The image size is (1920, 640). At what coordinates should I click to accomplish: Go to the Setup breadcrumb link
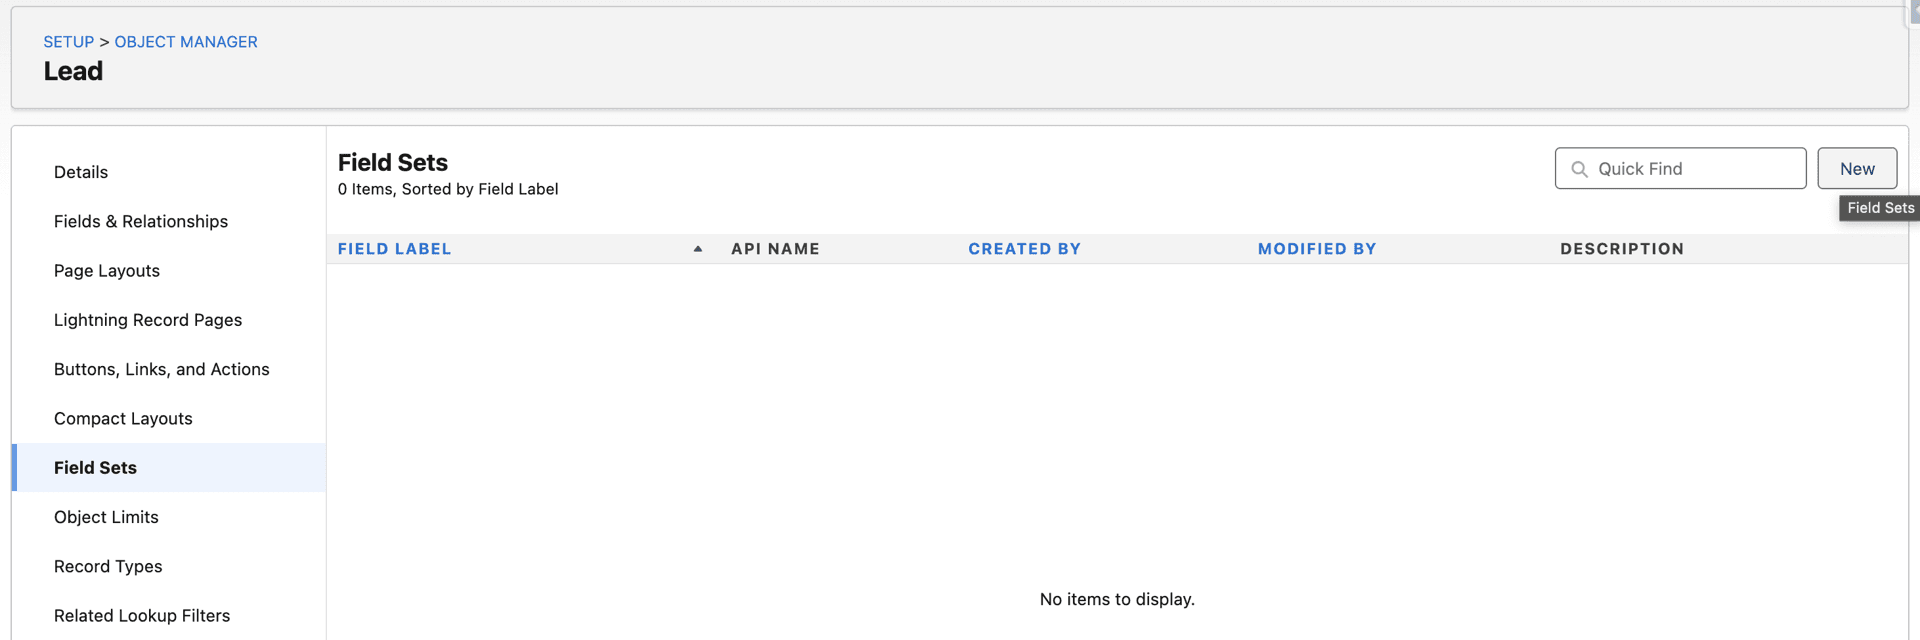[68, 42]
